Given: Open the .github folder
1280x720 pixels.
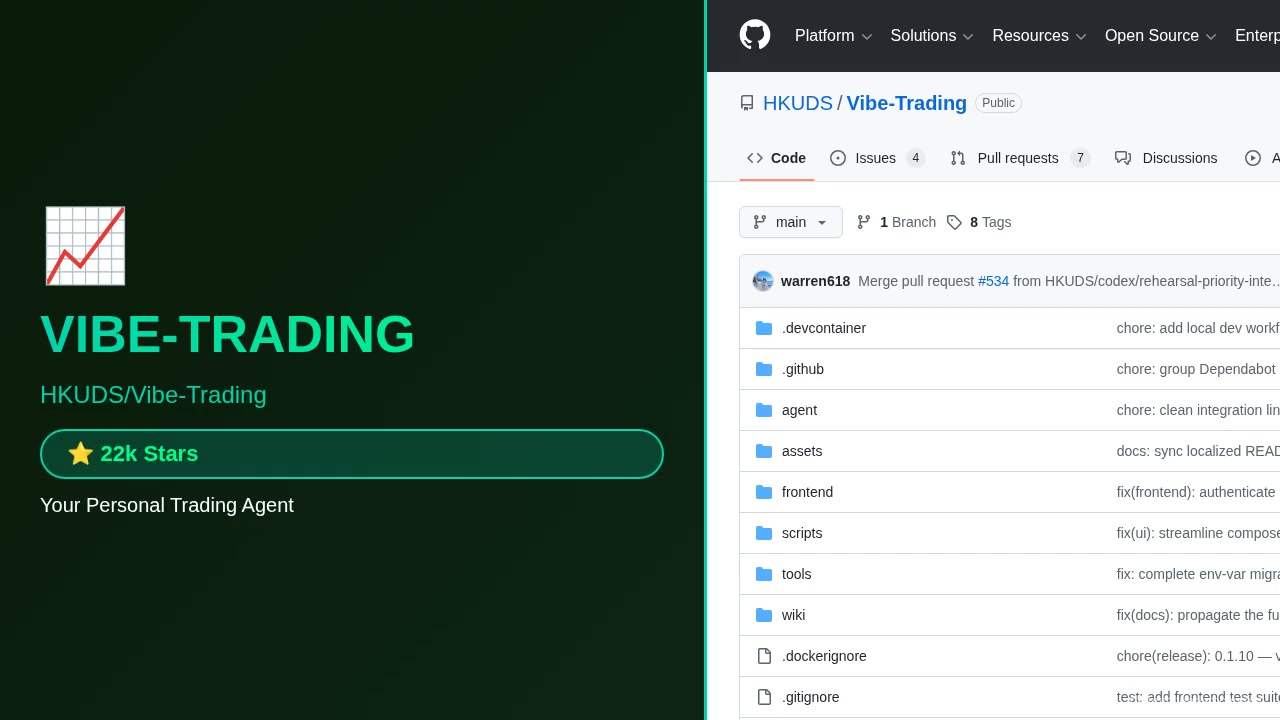Looking at the screenshot, I should coord(803,369).
